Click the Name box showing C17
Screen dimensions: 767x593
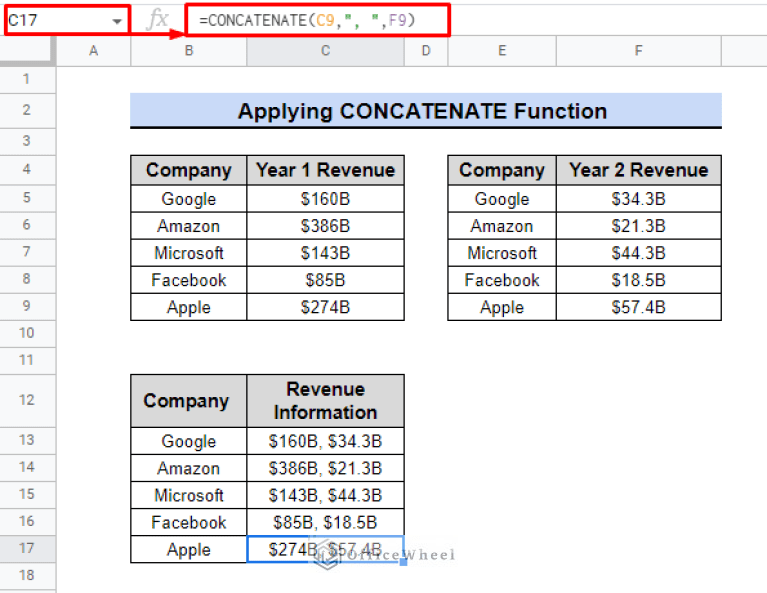pos(67,20)
